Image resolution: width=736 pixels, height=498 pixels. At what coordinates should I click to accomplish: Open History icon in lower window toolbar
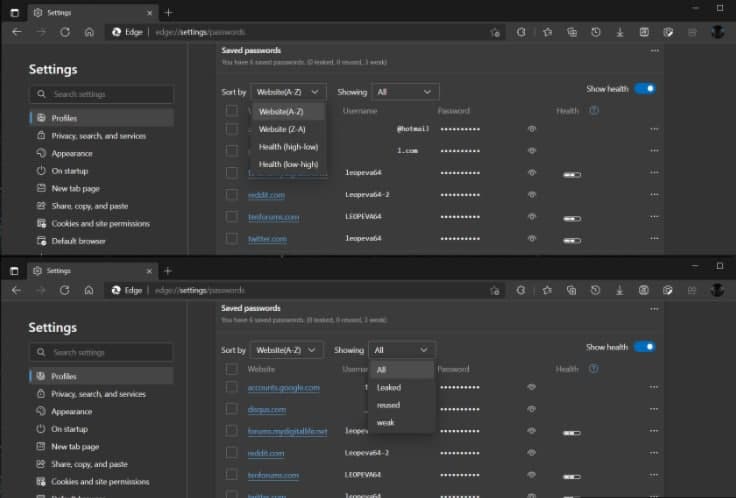[x=596, y=290]
